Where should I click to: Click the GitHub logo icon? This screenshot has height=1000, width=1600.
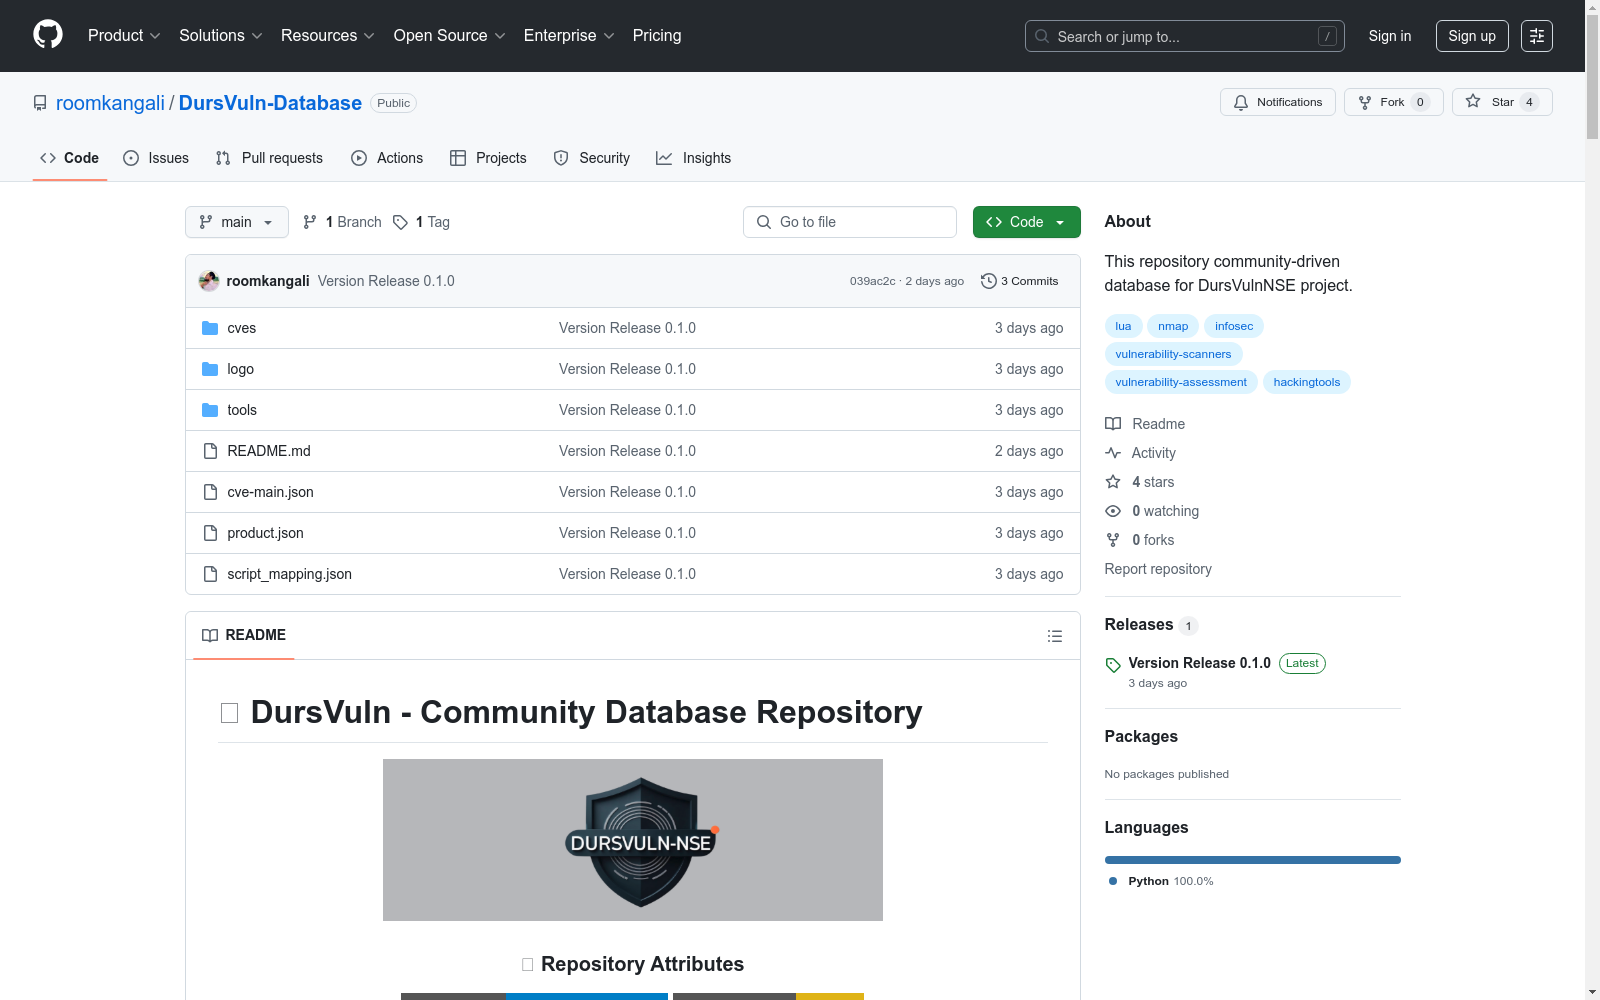coord(48,35)
